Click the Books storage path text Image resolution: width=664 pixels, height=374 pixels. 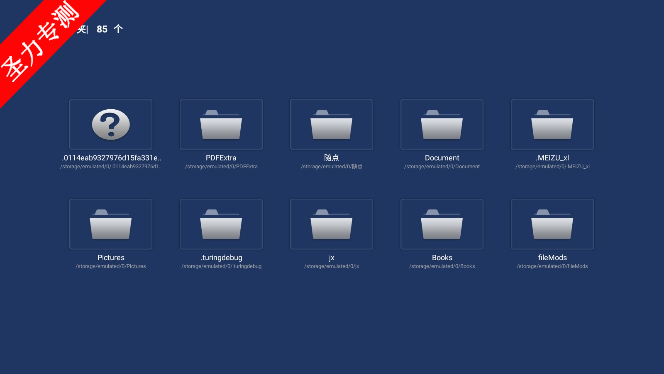pos(442,266)
